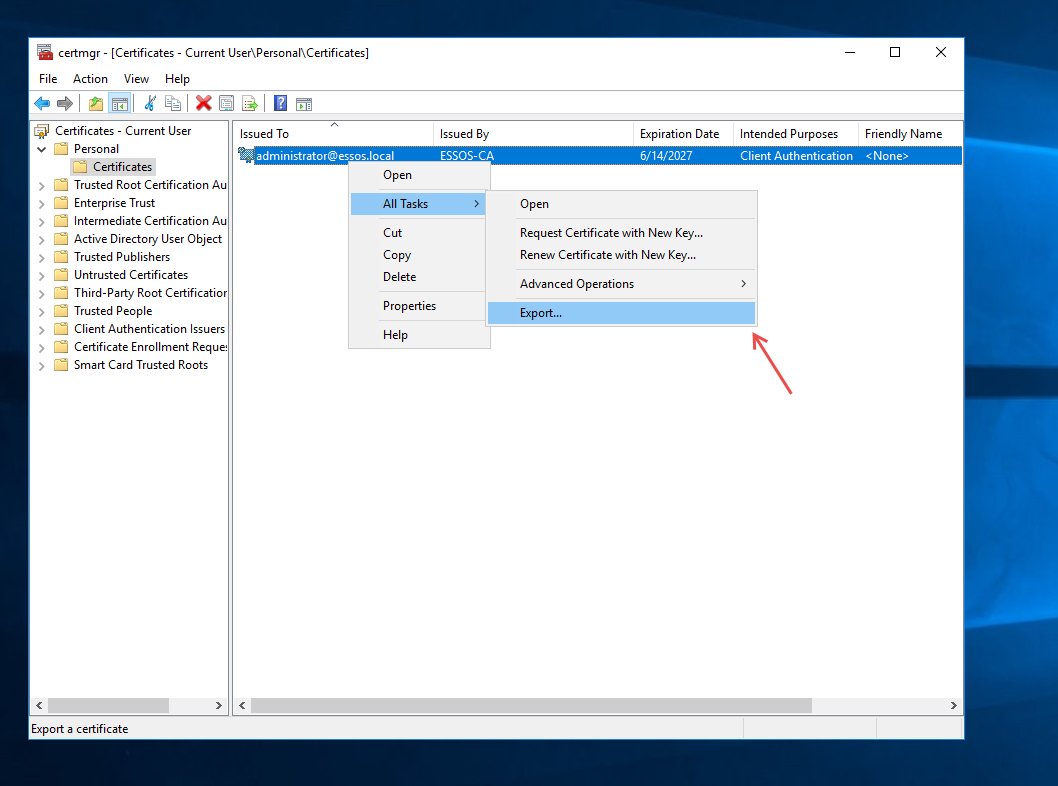
Task: Click the Untrusted Certificates folder icon
Action: (x=61, y=275)
